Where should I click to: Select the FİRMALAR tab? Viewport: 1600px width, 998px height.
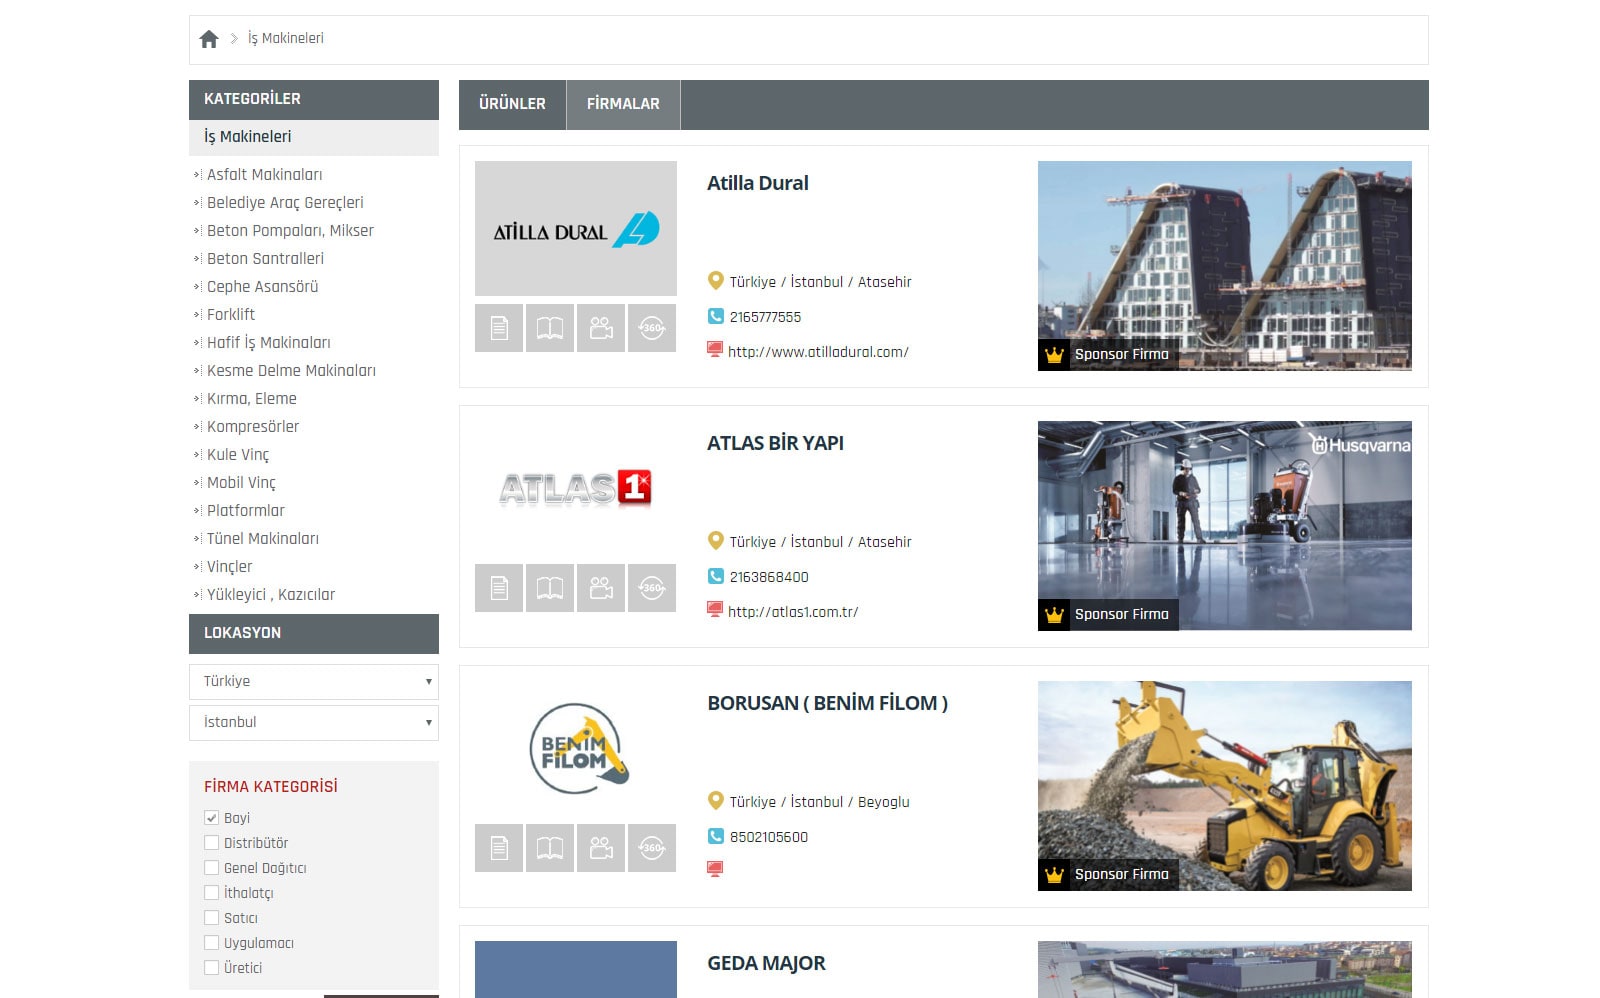pyautogui.click(x=623, y=104)
